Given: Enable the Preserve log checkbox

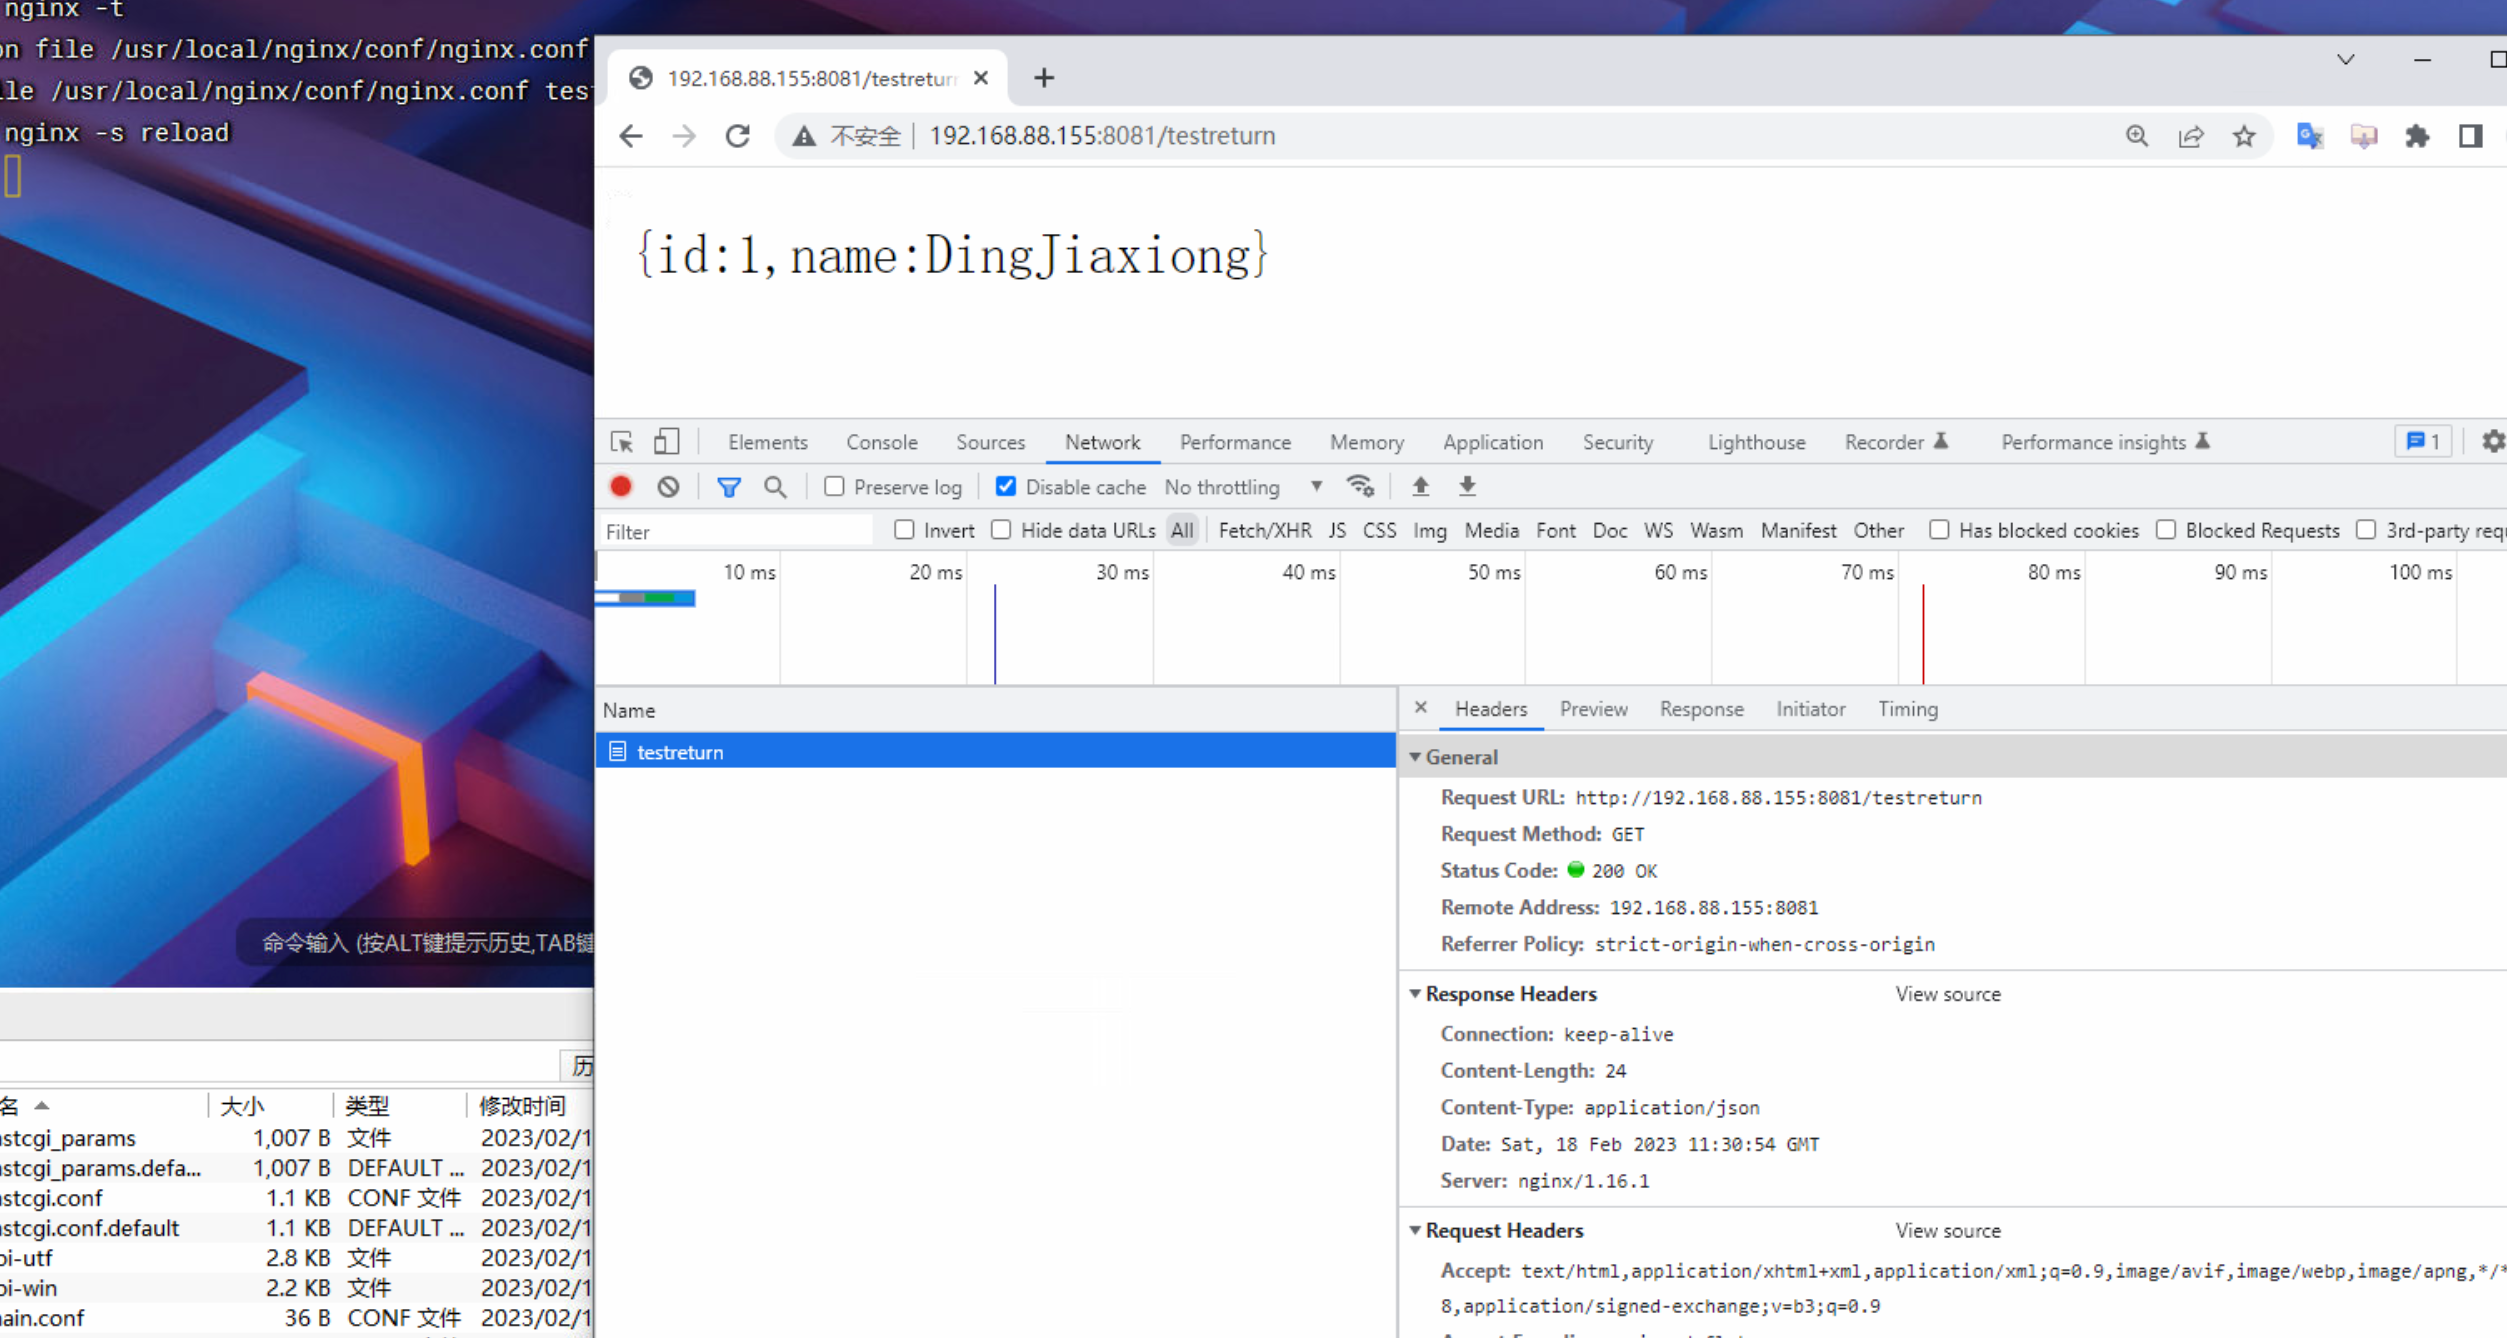Looking at the screenshot, I should point(834,487).
